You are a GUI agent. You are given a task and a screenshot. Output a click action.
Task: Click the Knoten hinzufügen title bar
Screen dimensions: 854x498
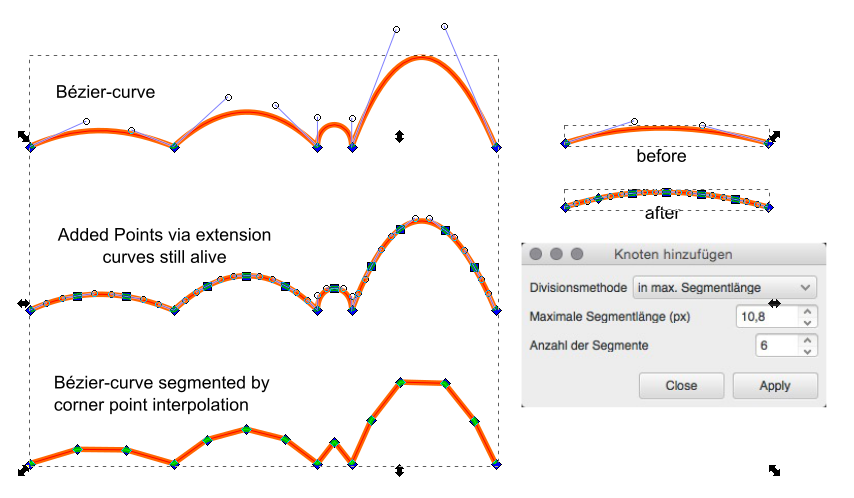[x=673, y=254]
